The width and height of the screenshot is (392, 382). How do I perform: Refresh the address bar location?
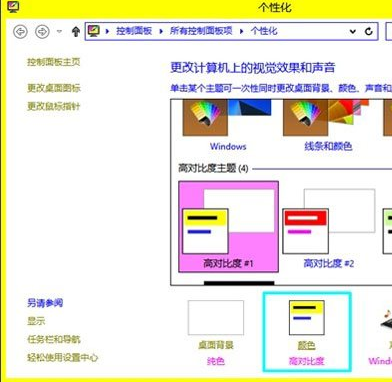(x=369, y=31)
